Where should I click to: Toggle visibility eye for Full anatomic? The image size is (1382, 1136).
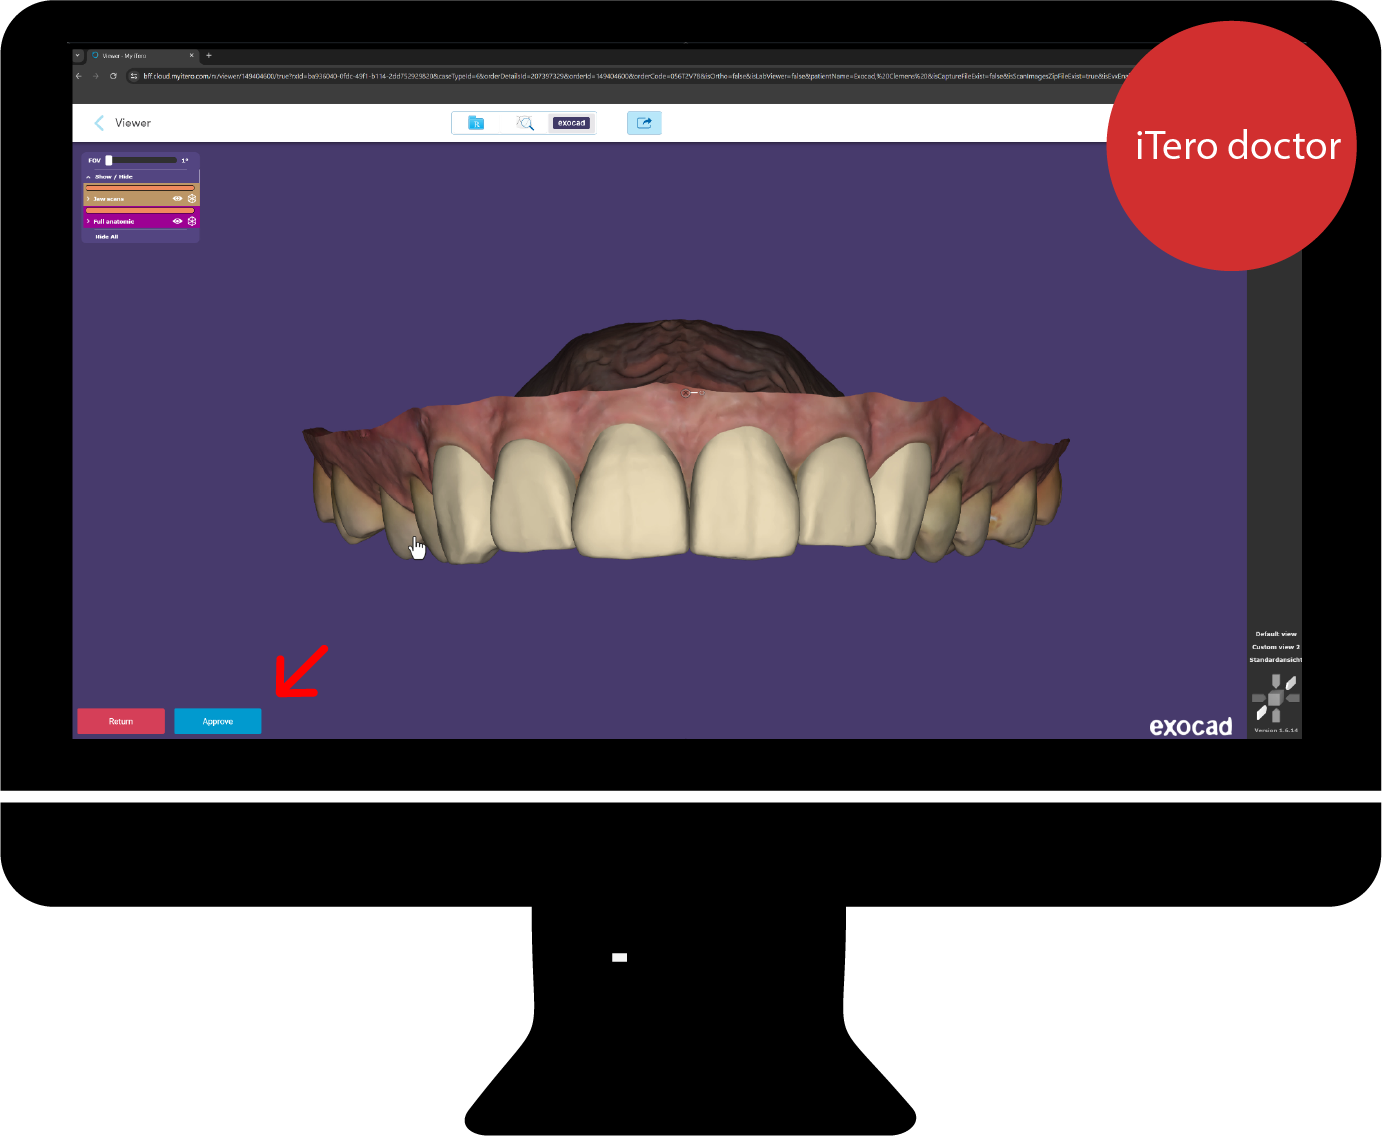[178, 221]
